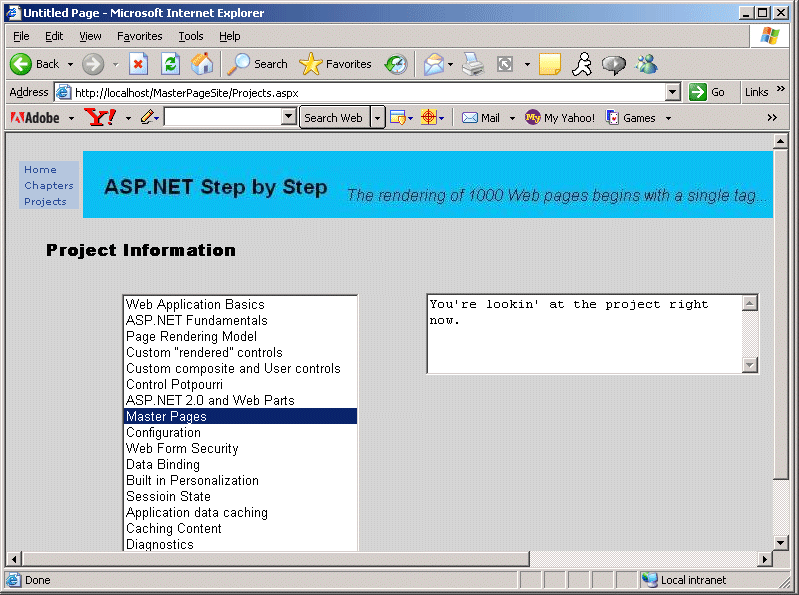Click the Yahoo target spyware icon
The height and width of the screenshot is (595, 799).
click(429, 118)
